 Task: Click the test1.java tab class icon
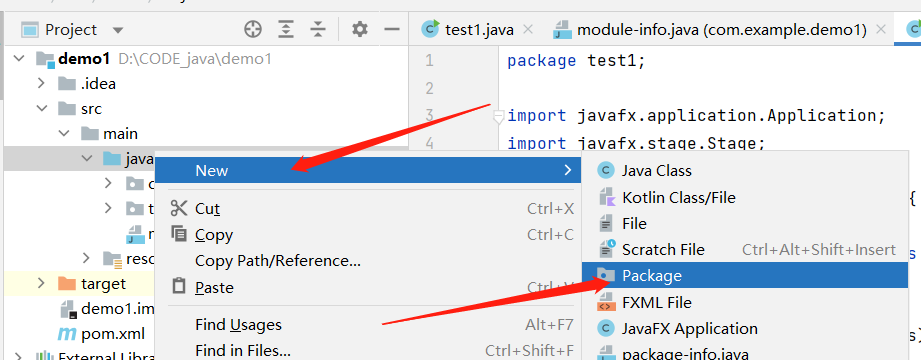432,29
